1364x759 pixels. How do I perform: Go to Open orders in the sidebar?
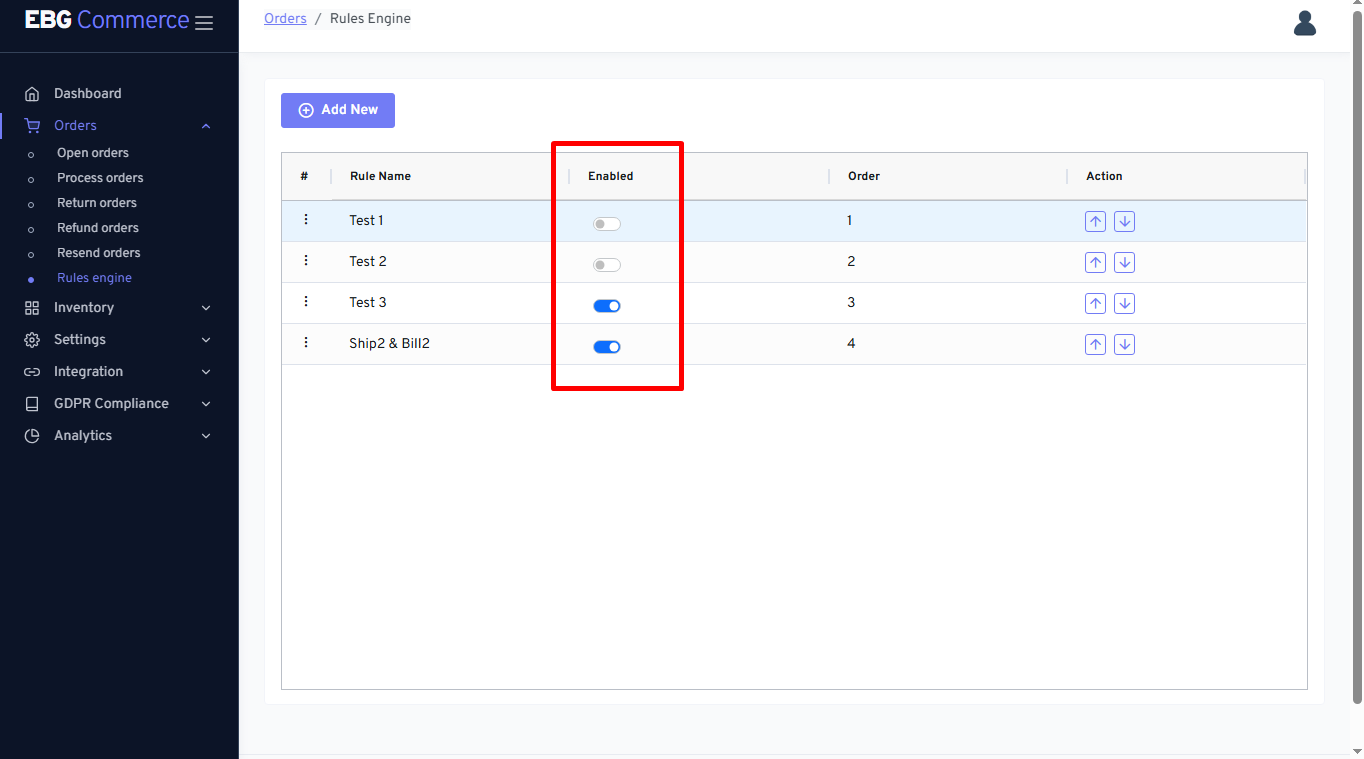click(93, 153)
